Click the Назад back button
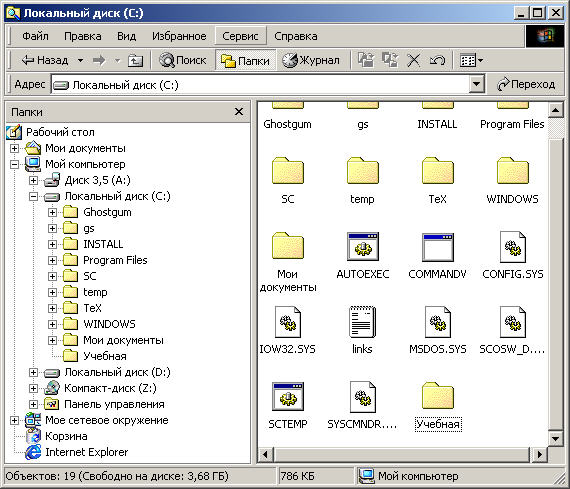 tap(45, 60)
